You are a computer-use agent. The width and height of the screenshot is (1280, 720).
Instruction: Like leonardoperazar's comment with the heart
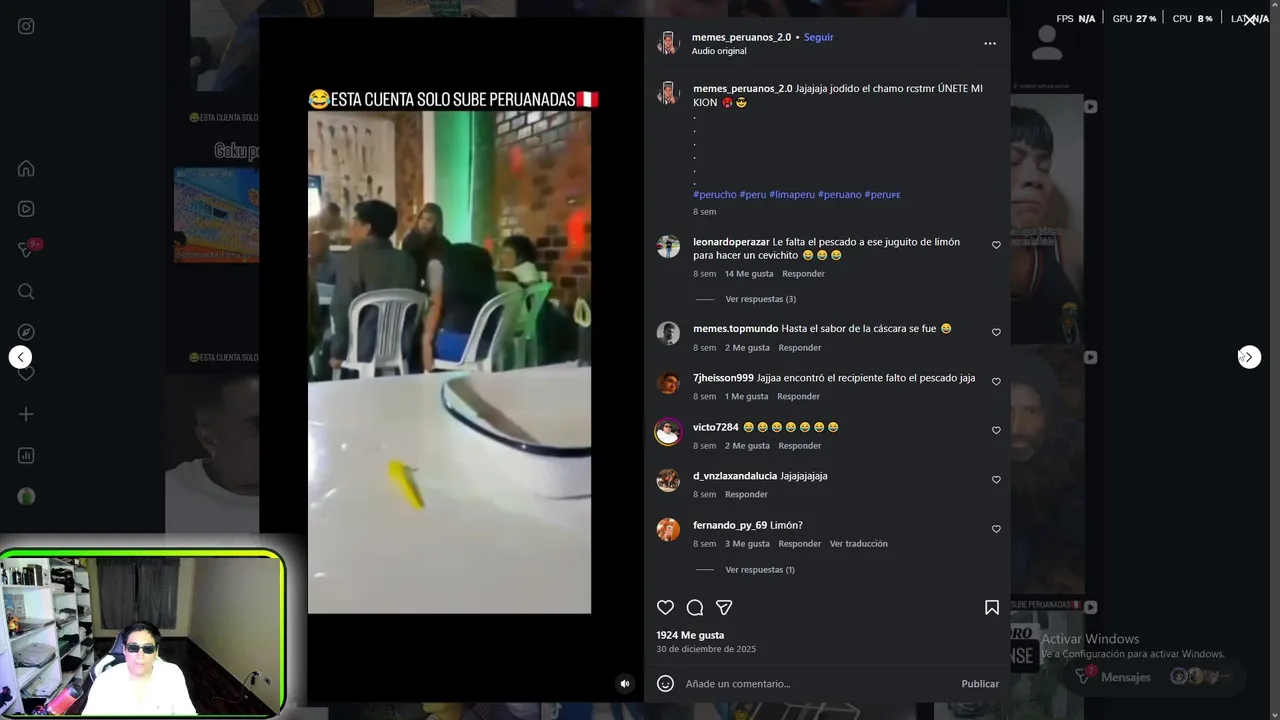click(996, 245)
